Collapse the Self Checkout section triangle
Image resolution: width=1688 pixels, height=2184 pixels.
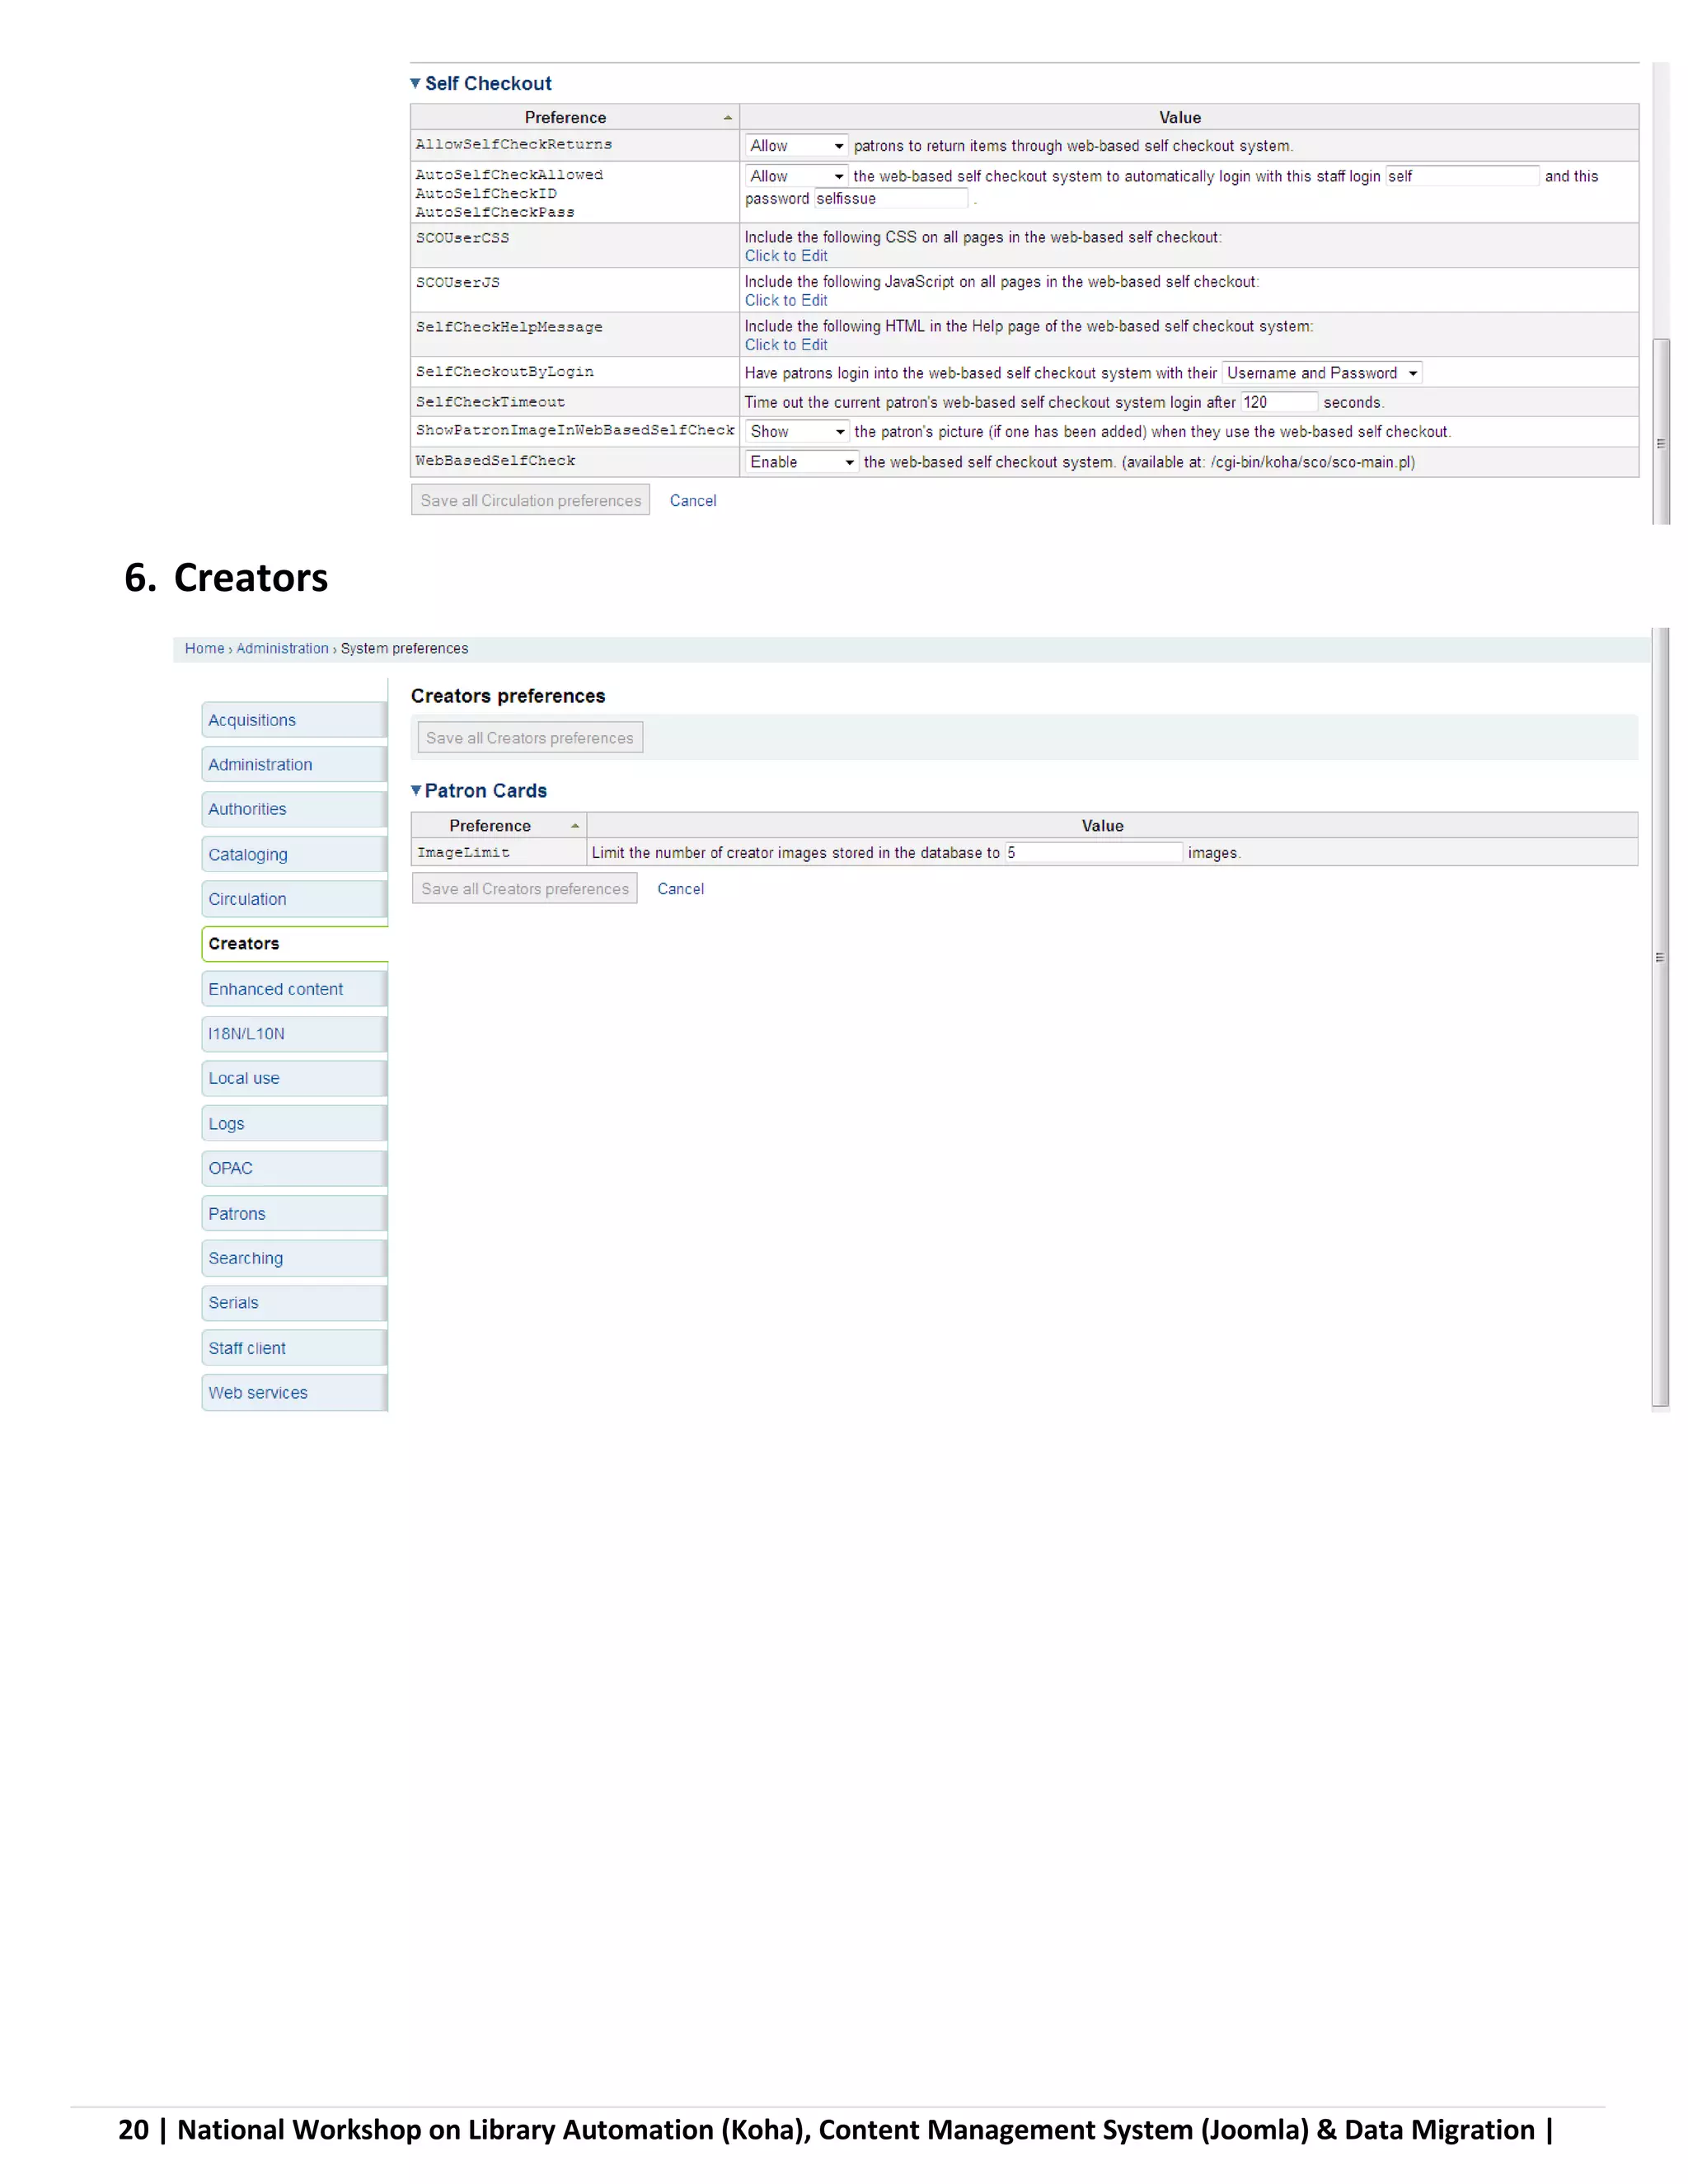tap(415, 83)
